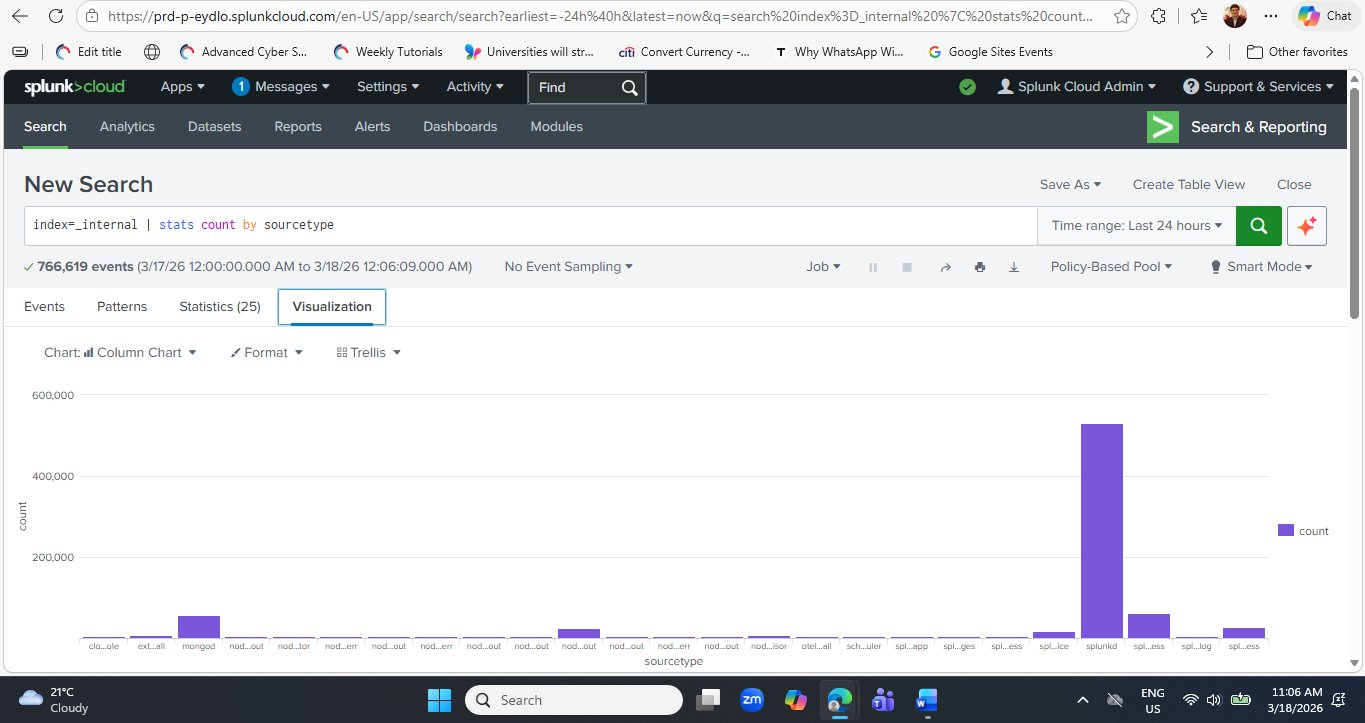Click the tall splunkd bar in the chart
This screenshot has width=1365, height=723.
pos(1101,530)
